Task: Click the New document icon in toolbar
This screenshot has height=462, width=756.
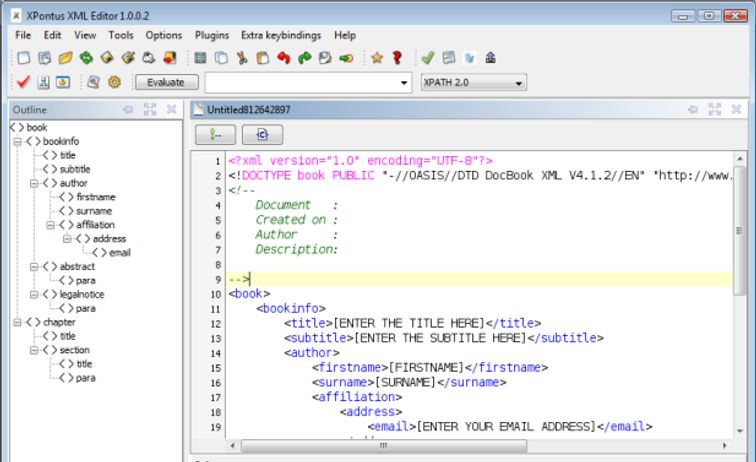Action: click(x=23, y=58)
